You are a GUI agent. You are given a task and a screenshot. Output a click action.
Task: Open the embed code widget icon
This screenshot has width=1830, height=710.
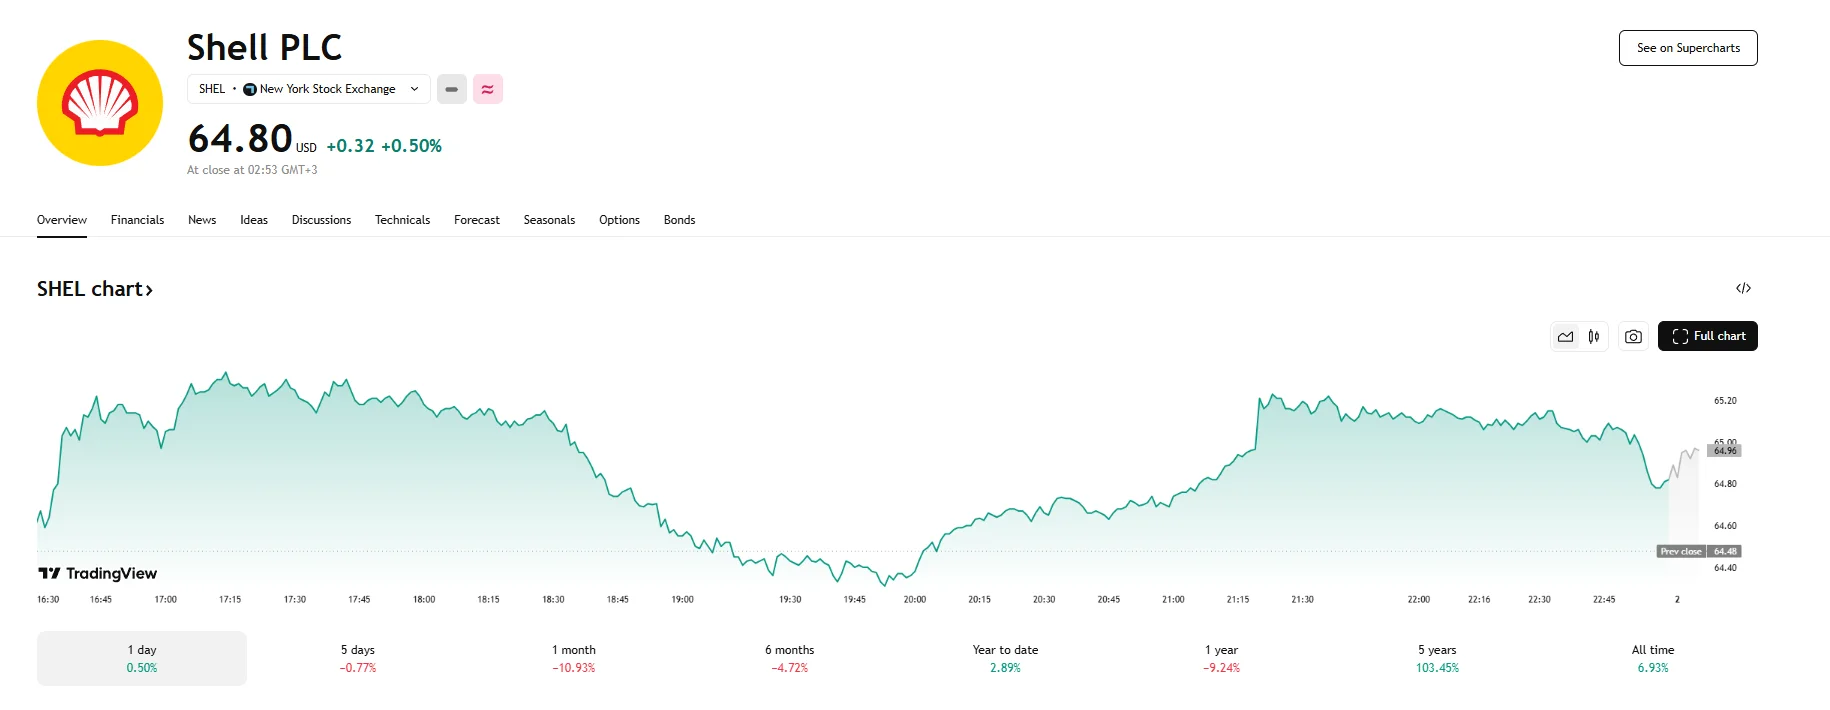[x=1743, y=288]
